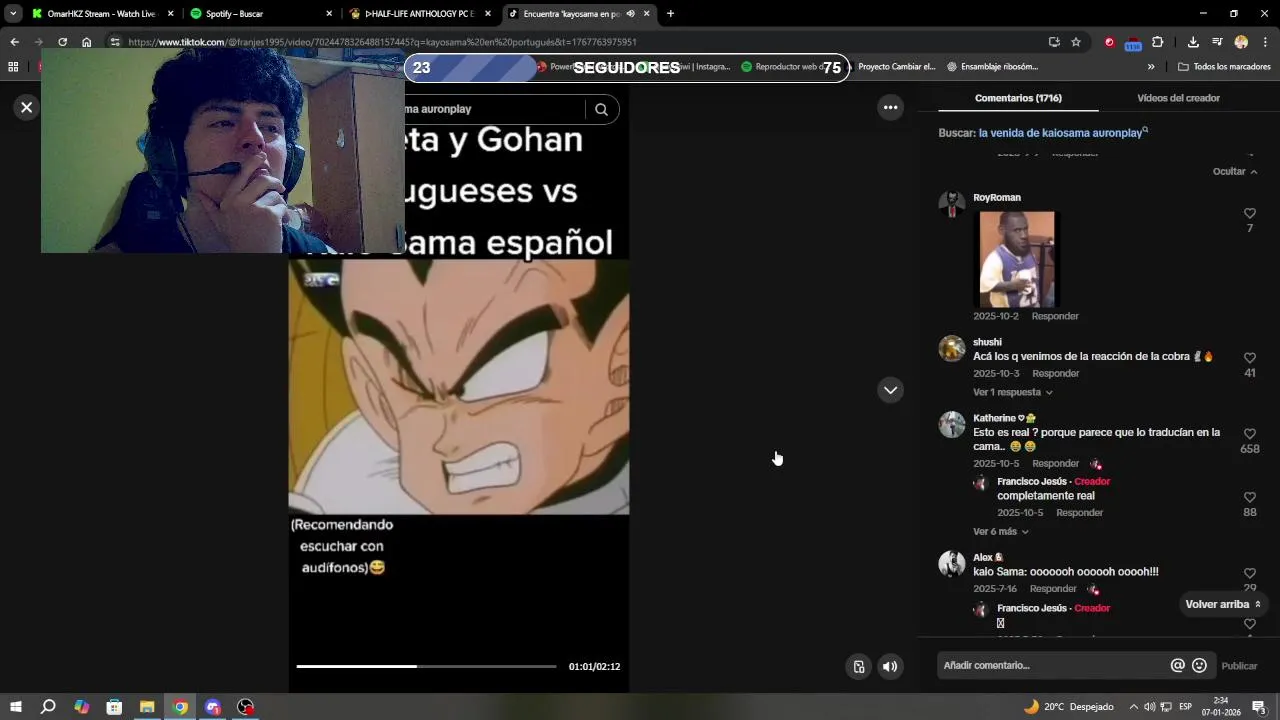Reply to Katherine's comment
Image resolution: width=1280 pixels, height=720 pixels.
point(1056,464)
